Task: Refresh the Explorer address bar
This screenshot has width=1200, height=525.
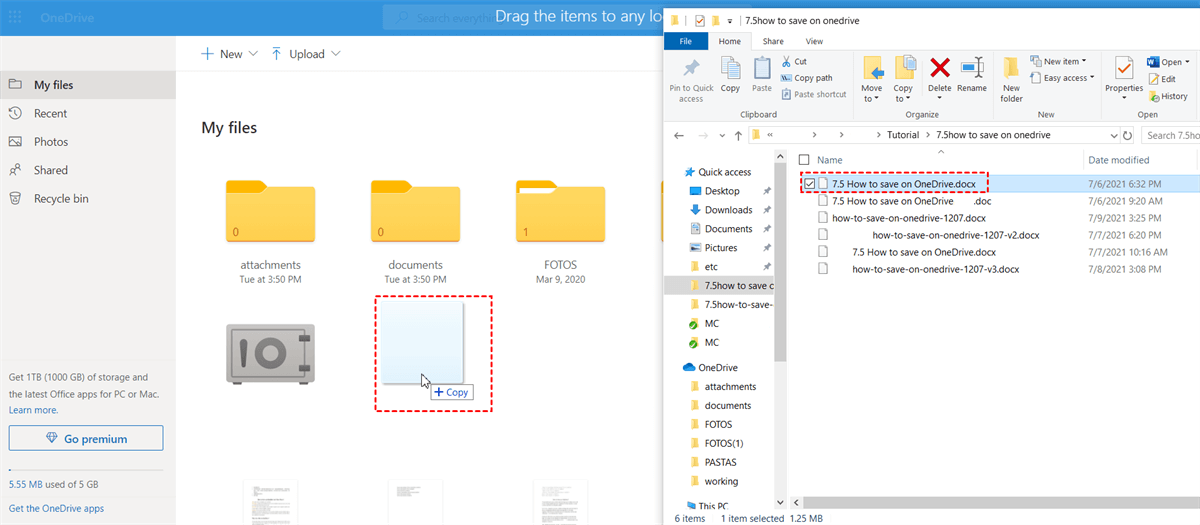Action: tap(1127, 135)
